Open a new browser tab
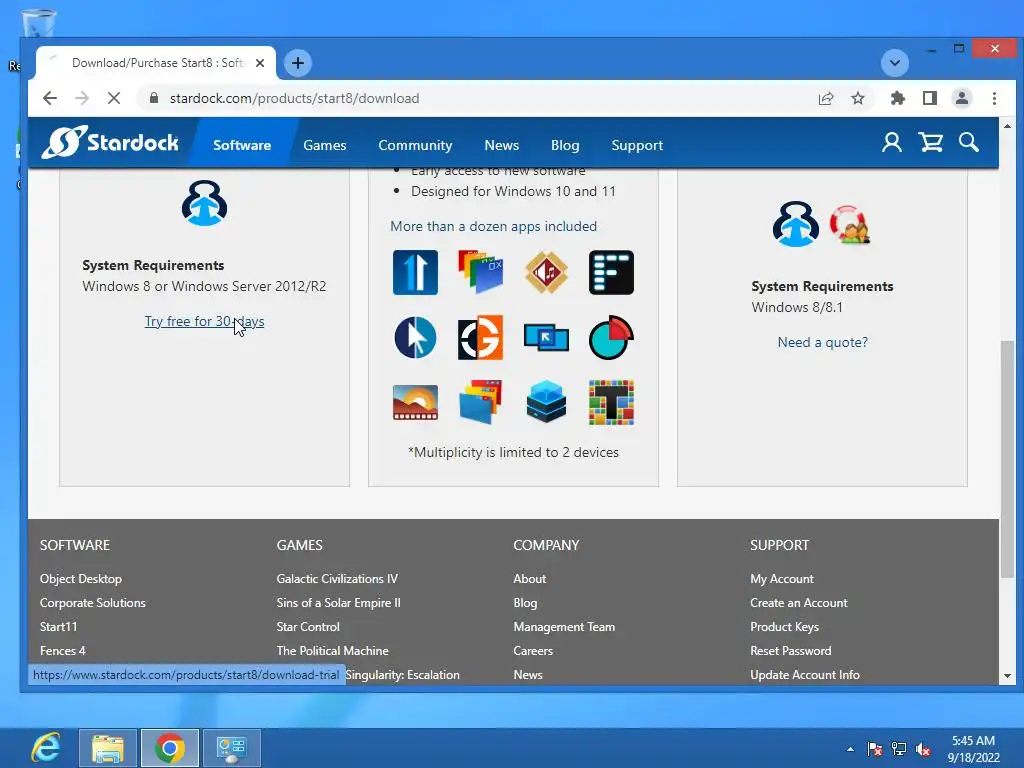 point(298,63)
